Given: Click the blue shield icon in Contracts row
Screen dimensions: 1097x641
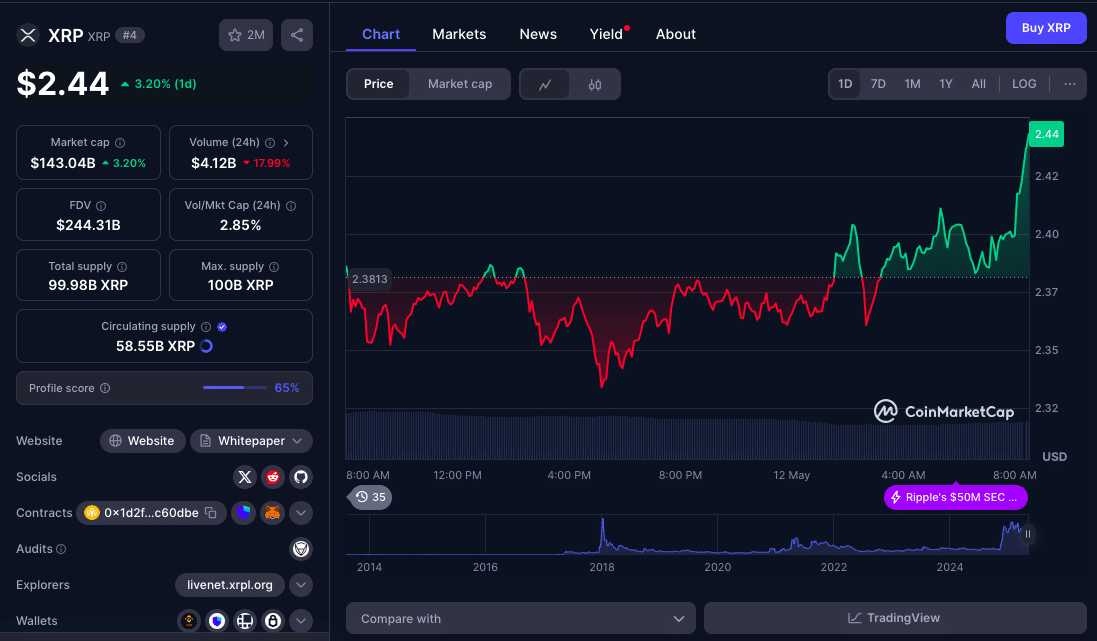Looking at the screenshot, I should point(243,513).
